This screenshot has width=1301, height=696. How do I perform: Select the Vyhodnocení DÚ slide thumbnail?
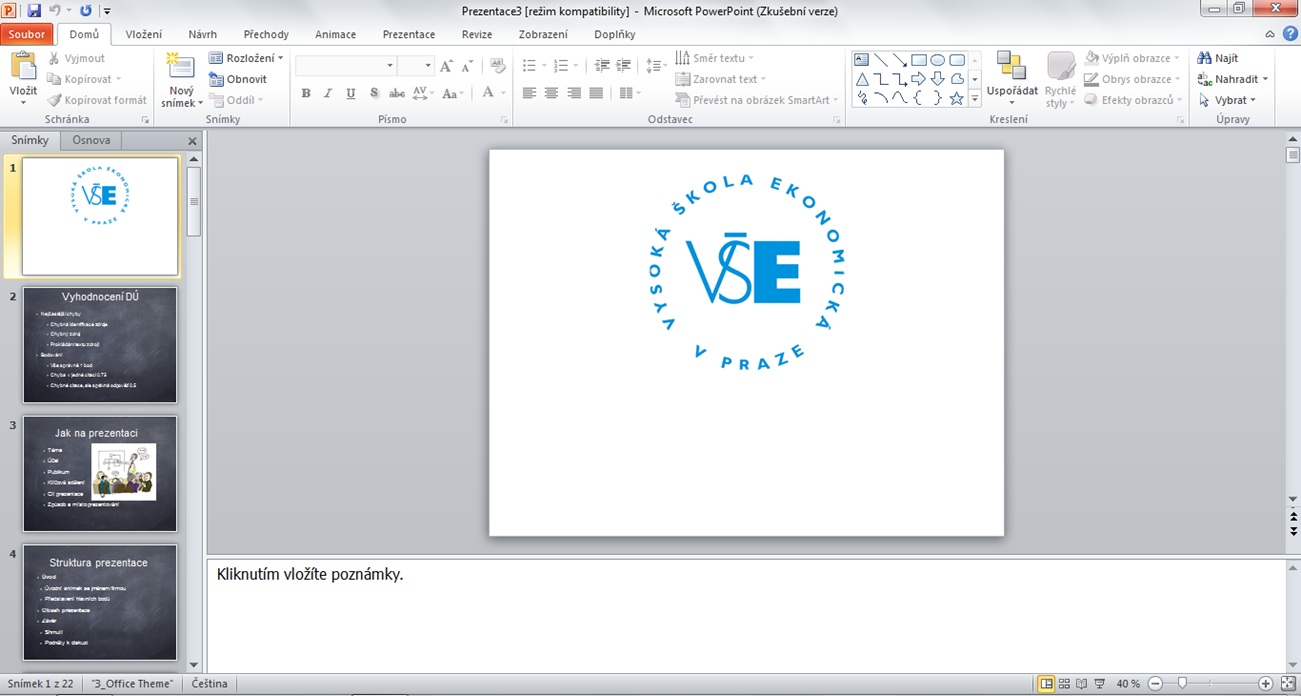pyautogui.click(x=100, y=345)
